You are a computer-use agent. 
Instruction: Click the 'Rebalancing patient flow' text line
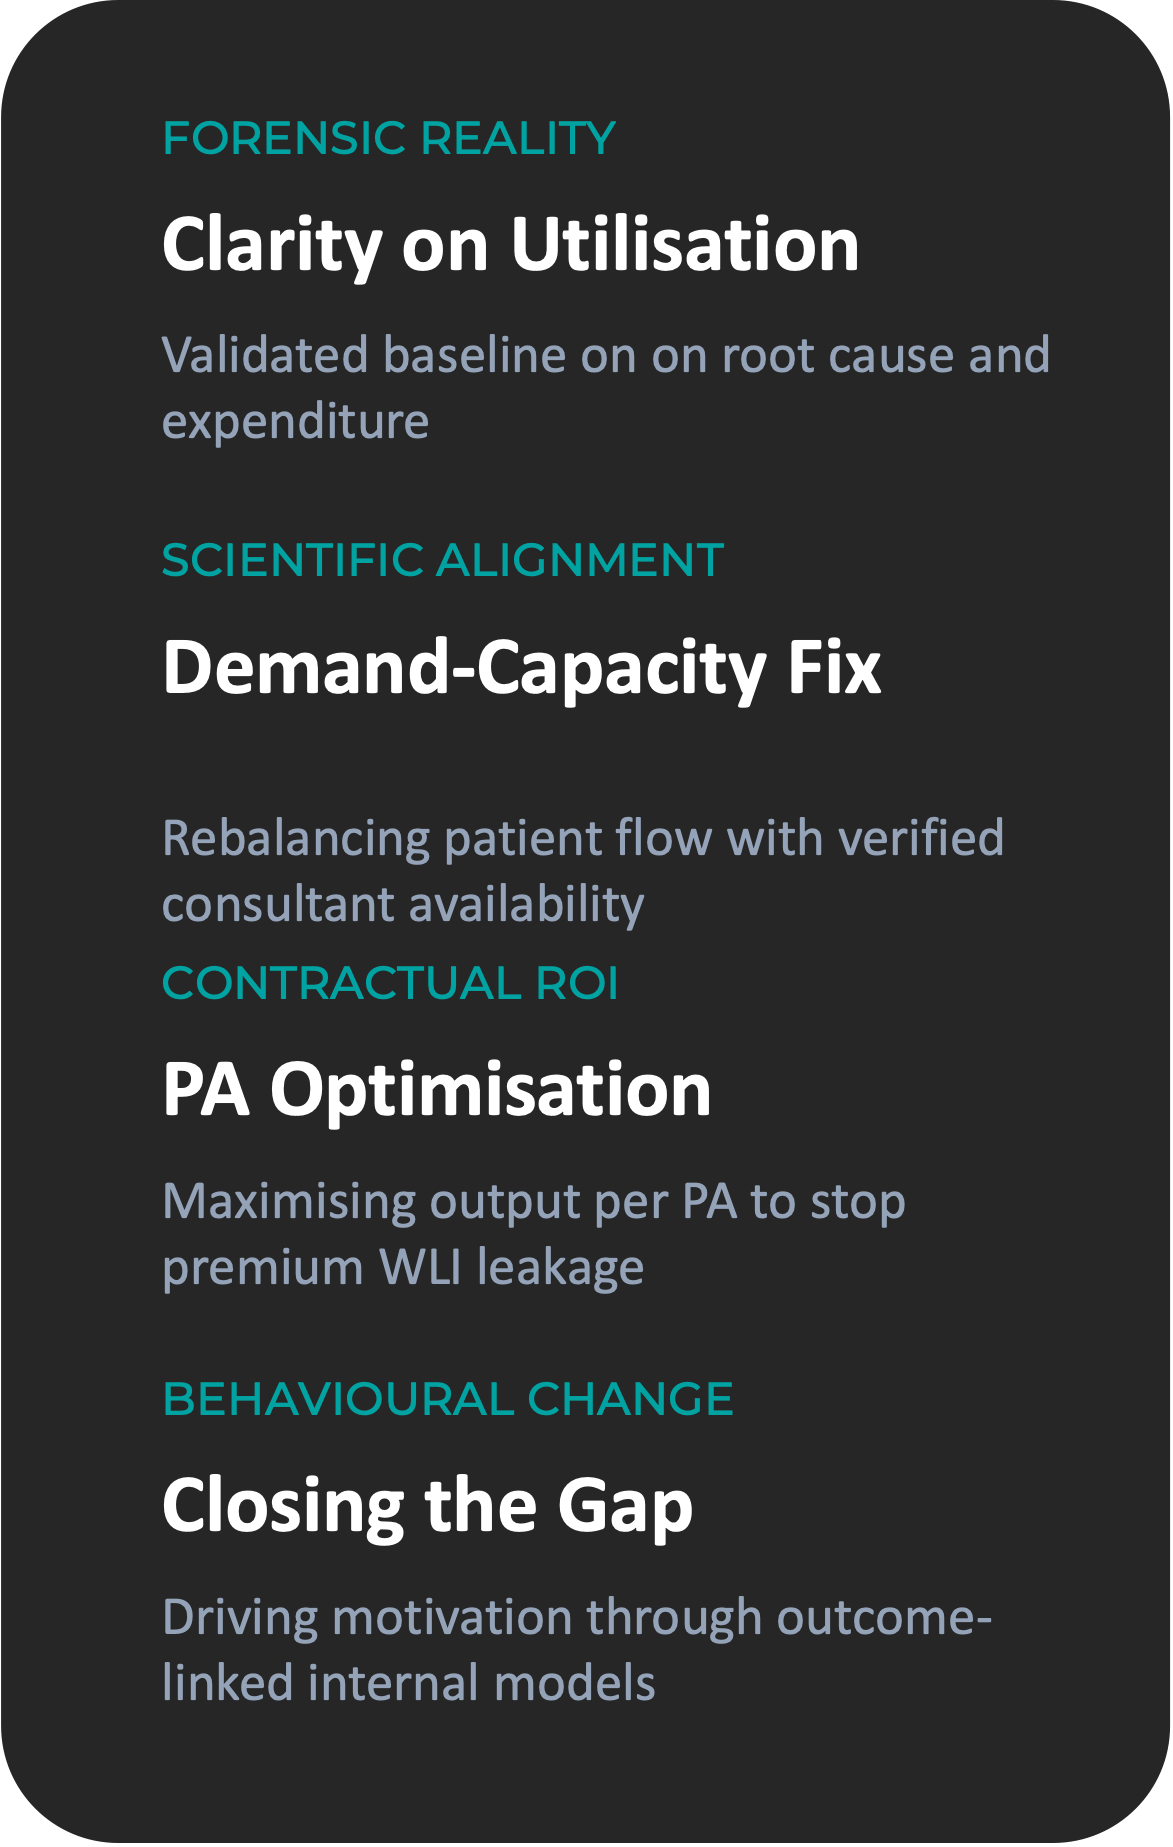[582, 838]
